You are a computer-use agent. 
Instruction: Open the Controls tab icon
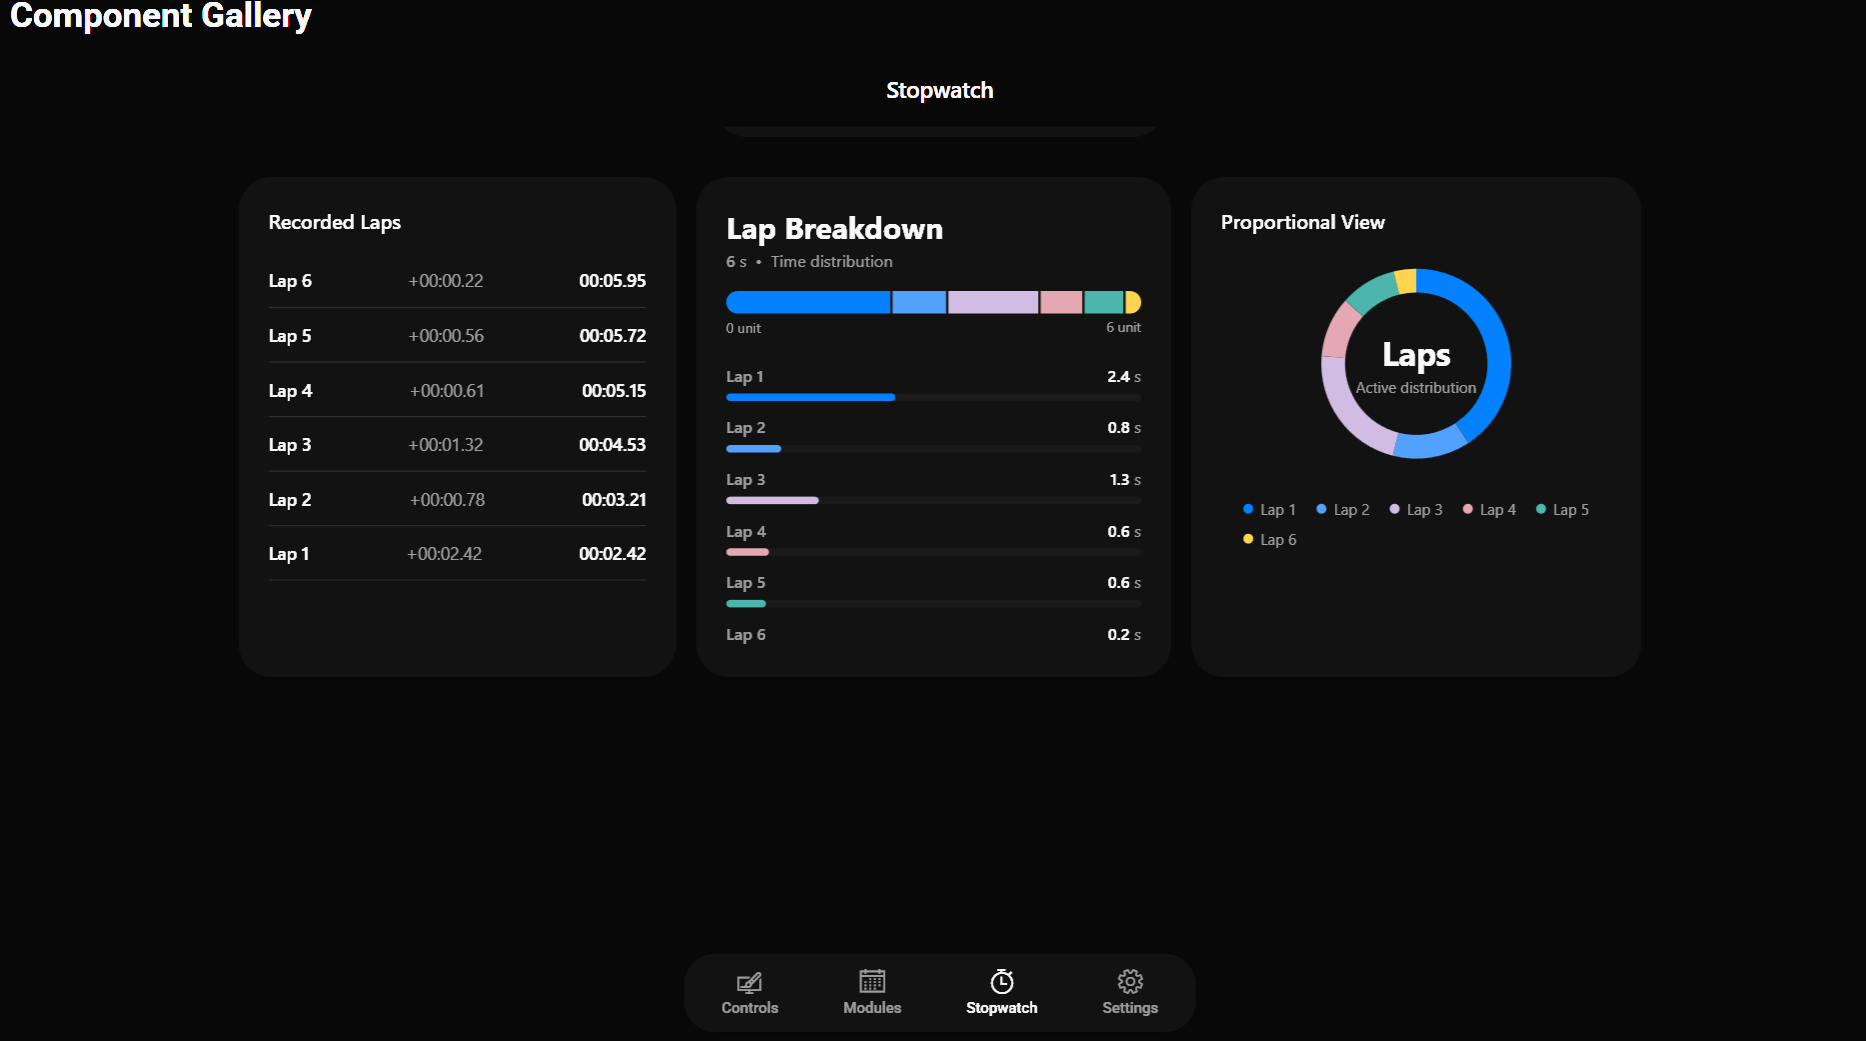(749, 982)
